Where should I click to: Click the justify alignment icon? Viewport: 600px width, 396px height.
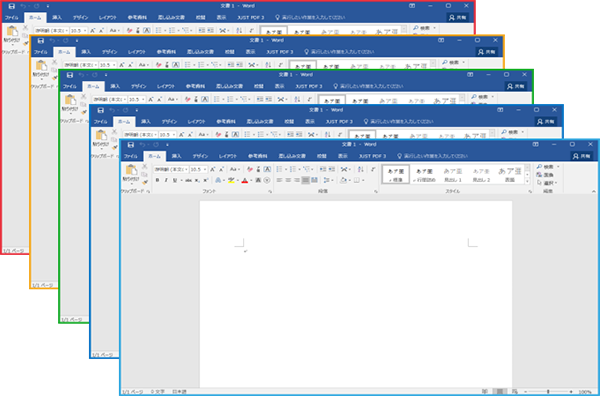305,180
